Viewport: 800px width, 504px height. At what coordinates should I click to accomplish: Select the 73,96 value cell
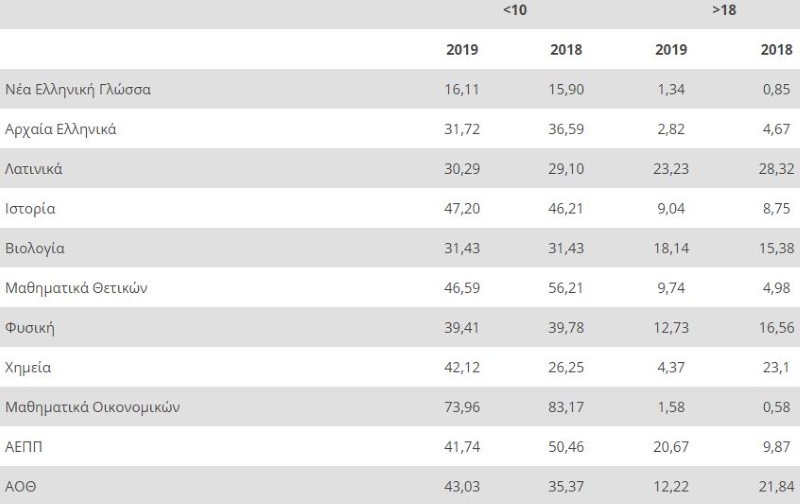(x=462, y=407)
